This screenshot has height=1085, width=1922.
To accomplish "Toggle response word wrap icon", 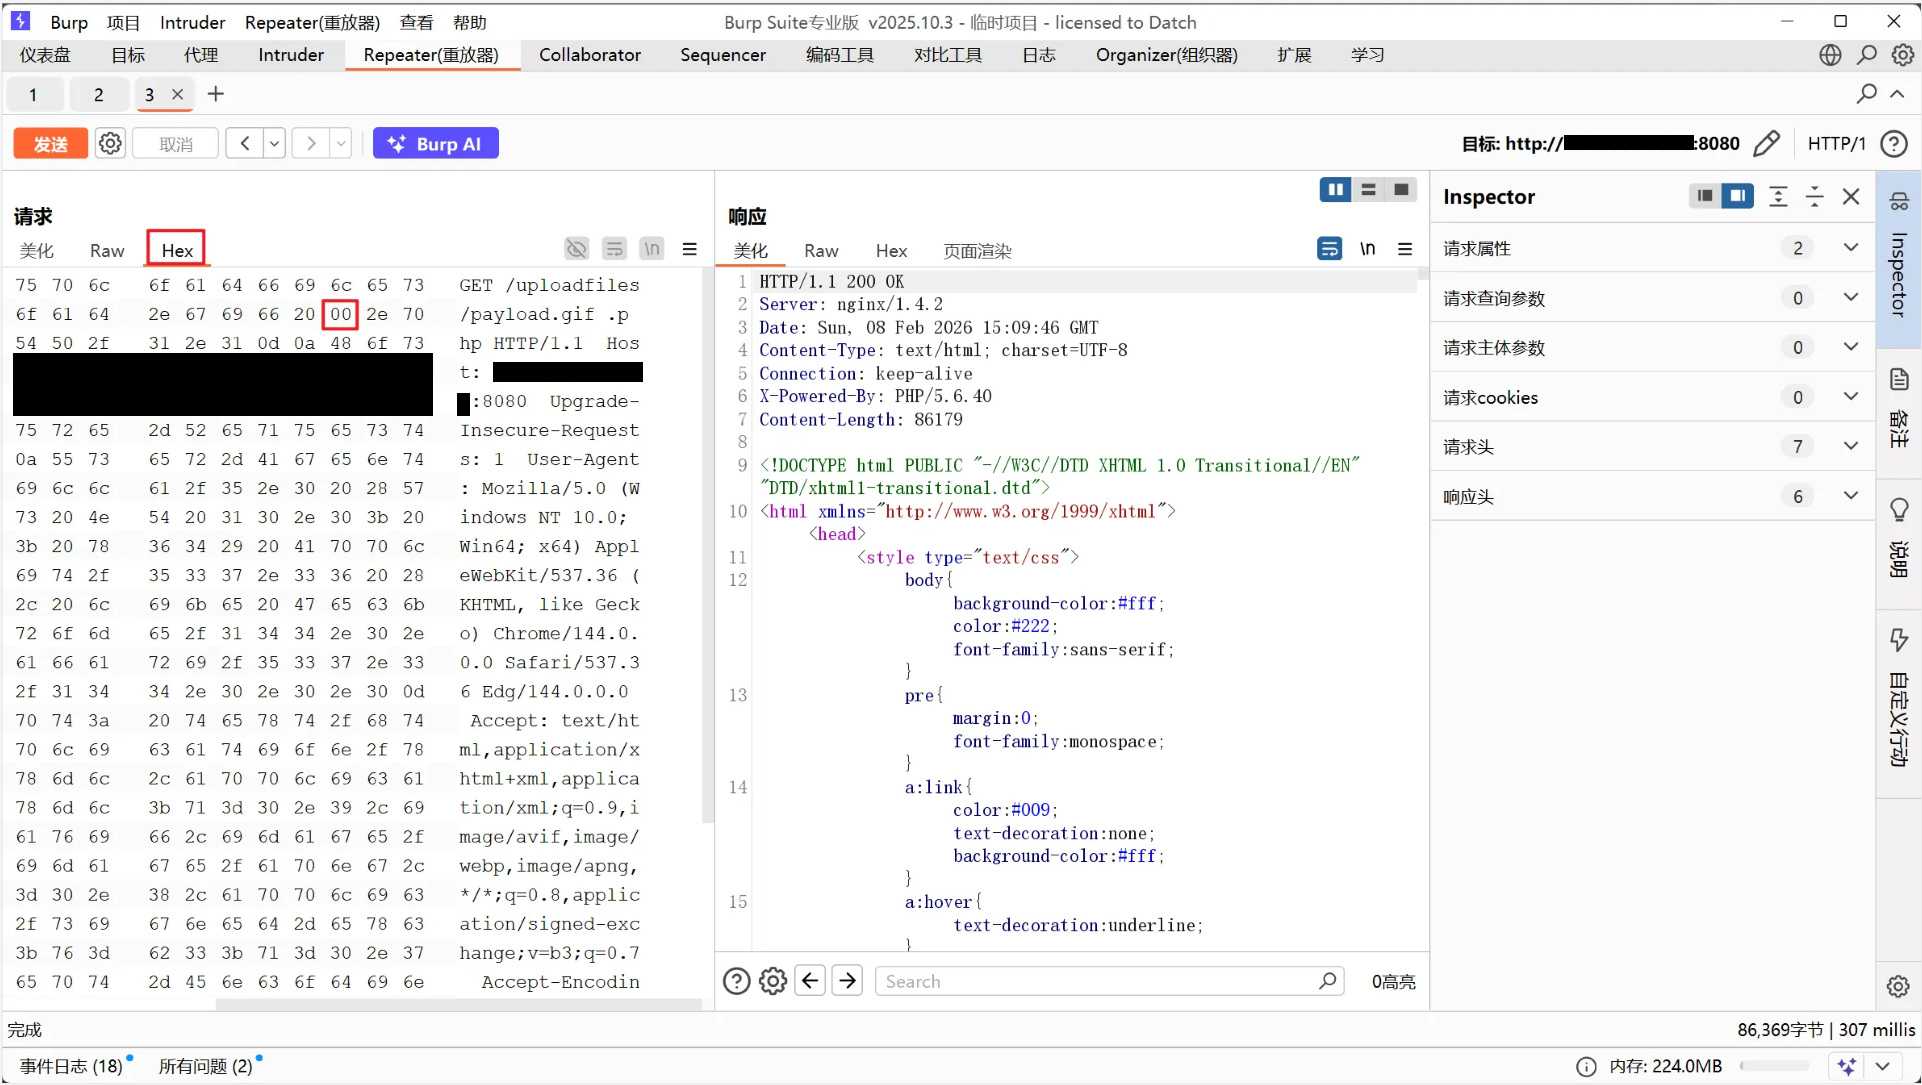I will (x=1329, y=249).
